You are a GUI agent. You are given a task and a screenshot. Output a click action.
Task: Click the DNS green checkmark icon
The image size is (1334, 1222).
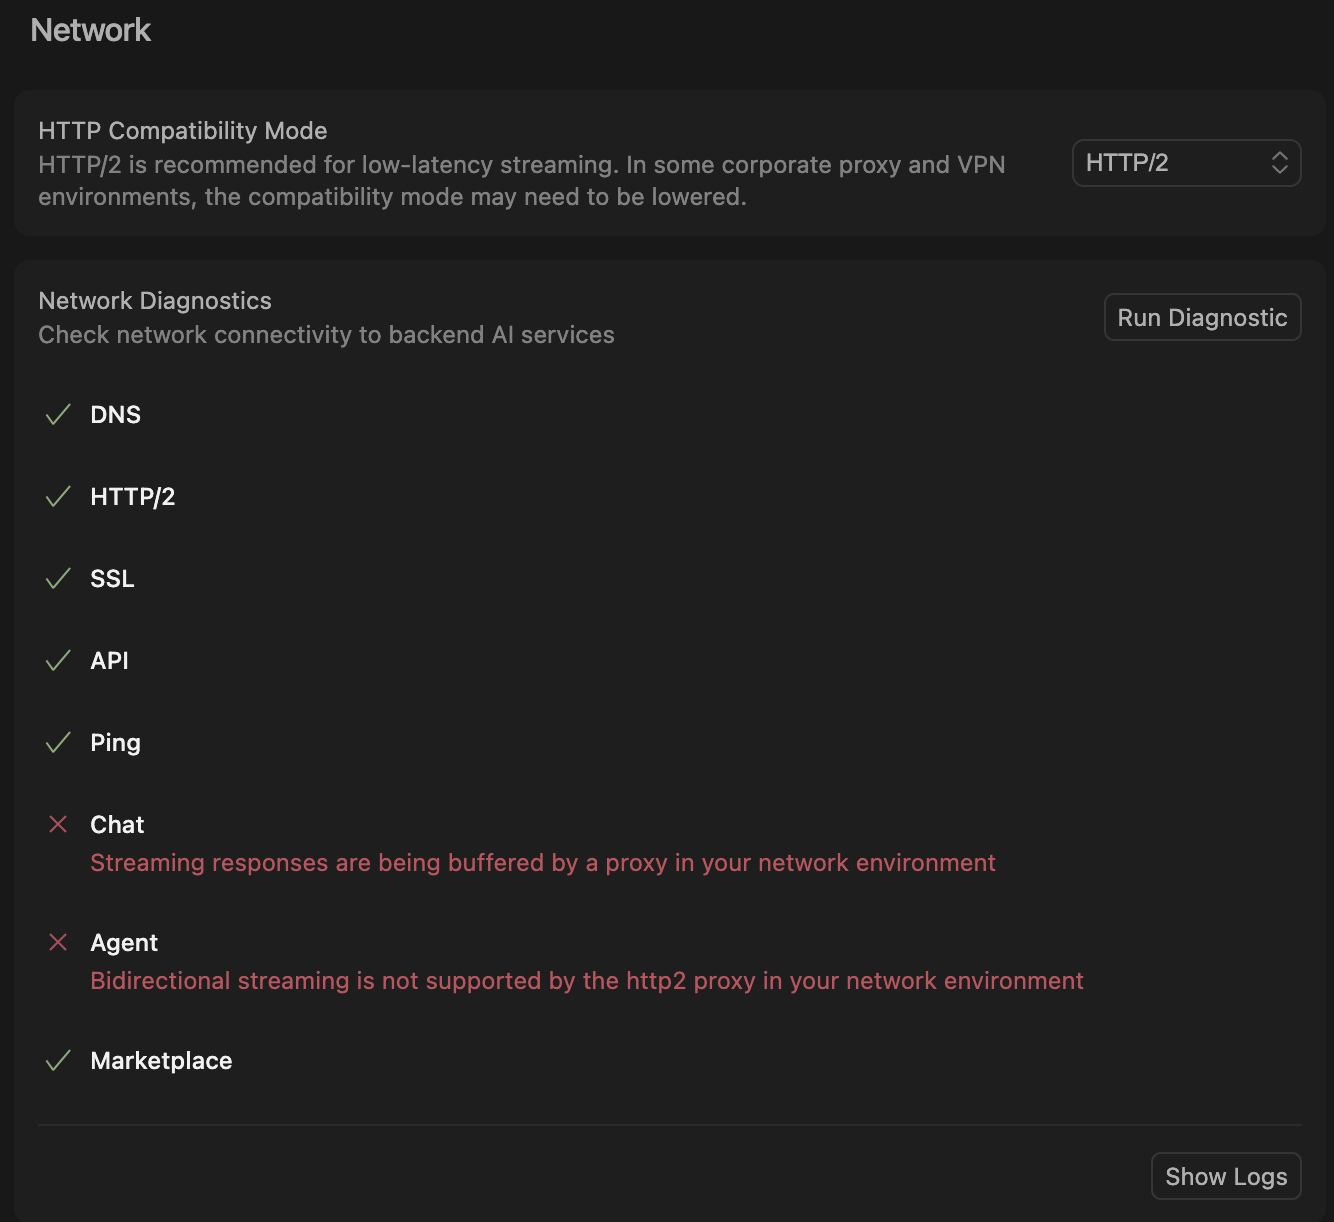(x=58, y=415)
